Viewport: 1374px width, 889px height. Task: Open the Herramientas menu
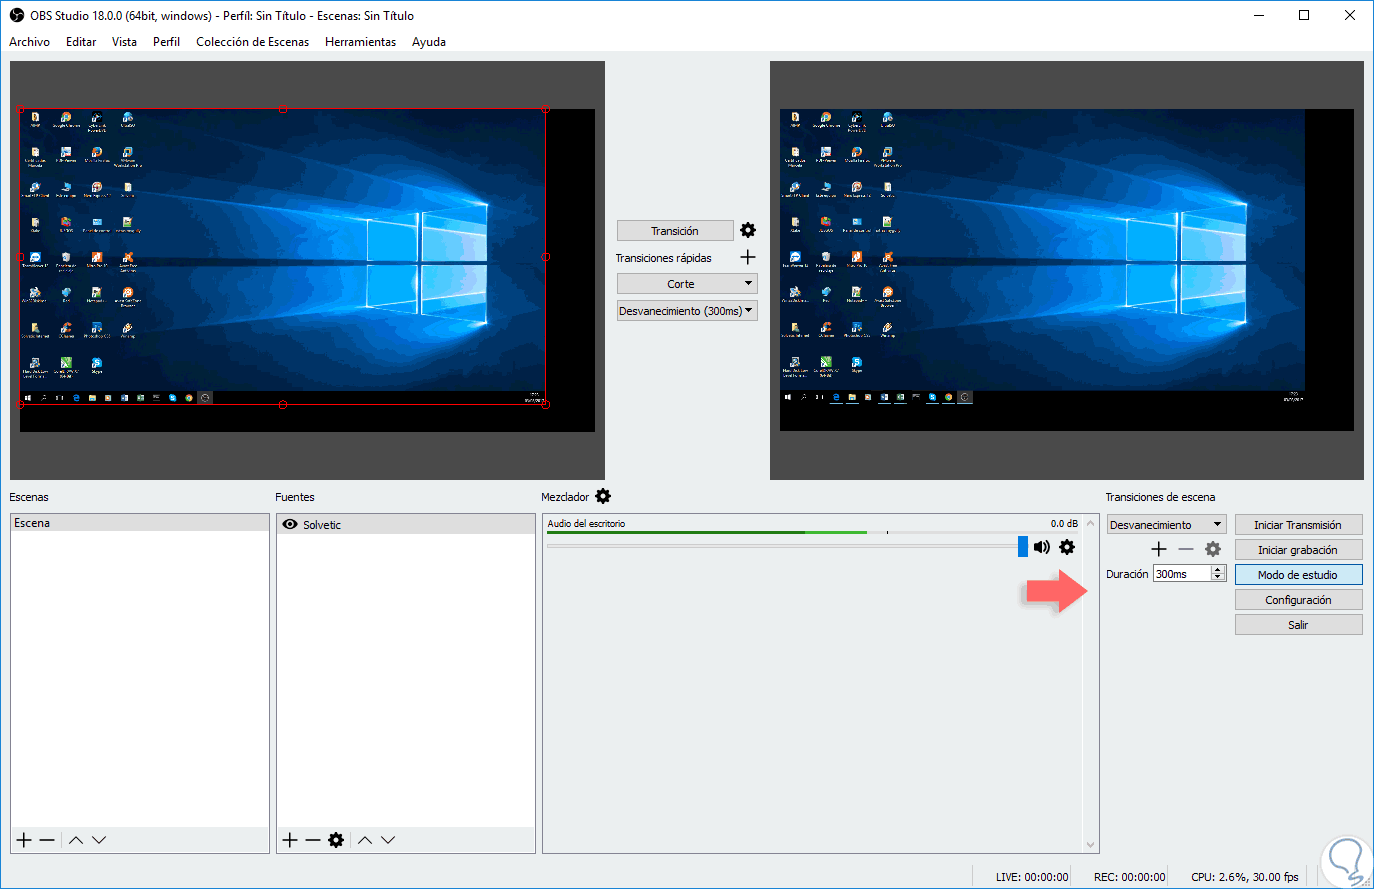pos(360,42)
